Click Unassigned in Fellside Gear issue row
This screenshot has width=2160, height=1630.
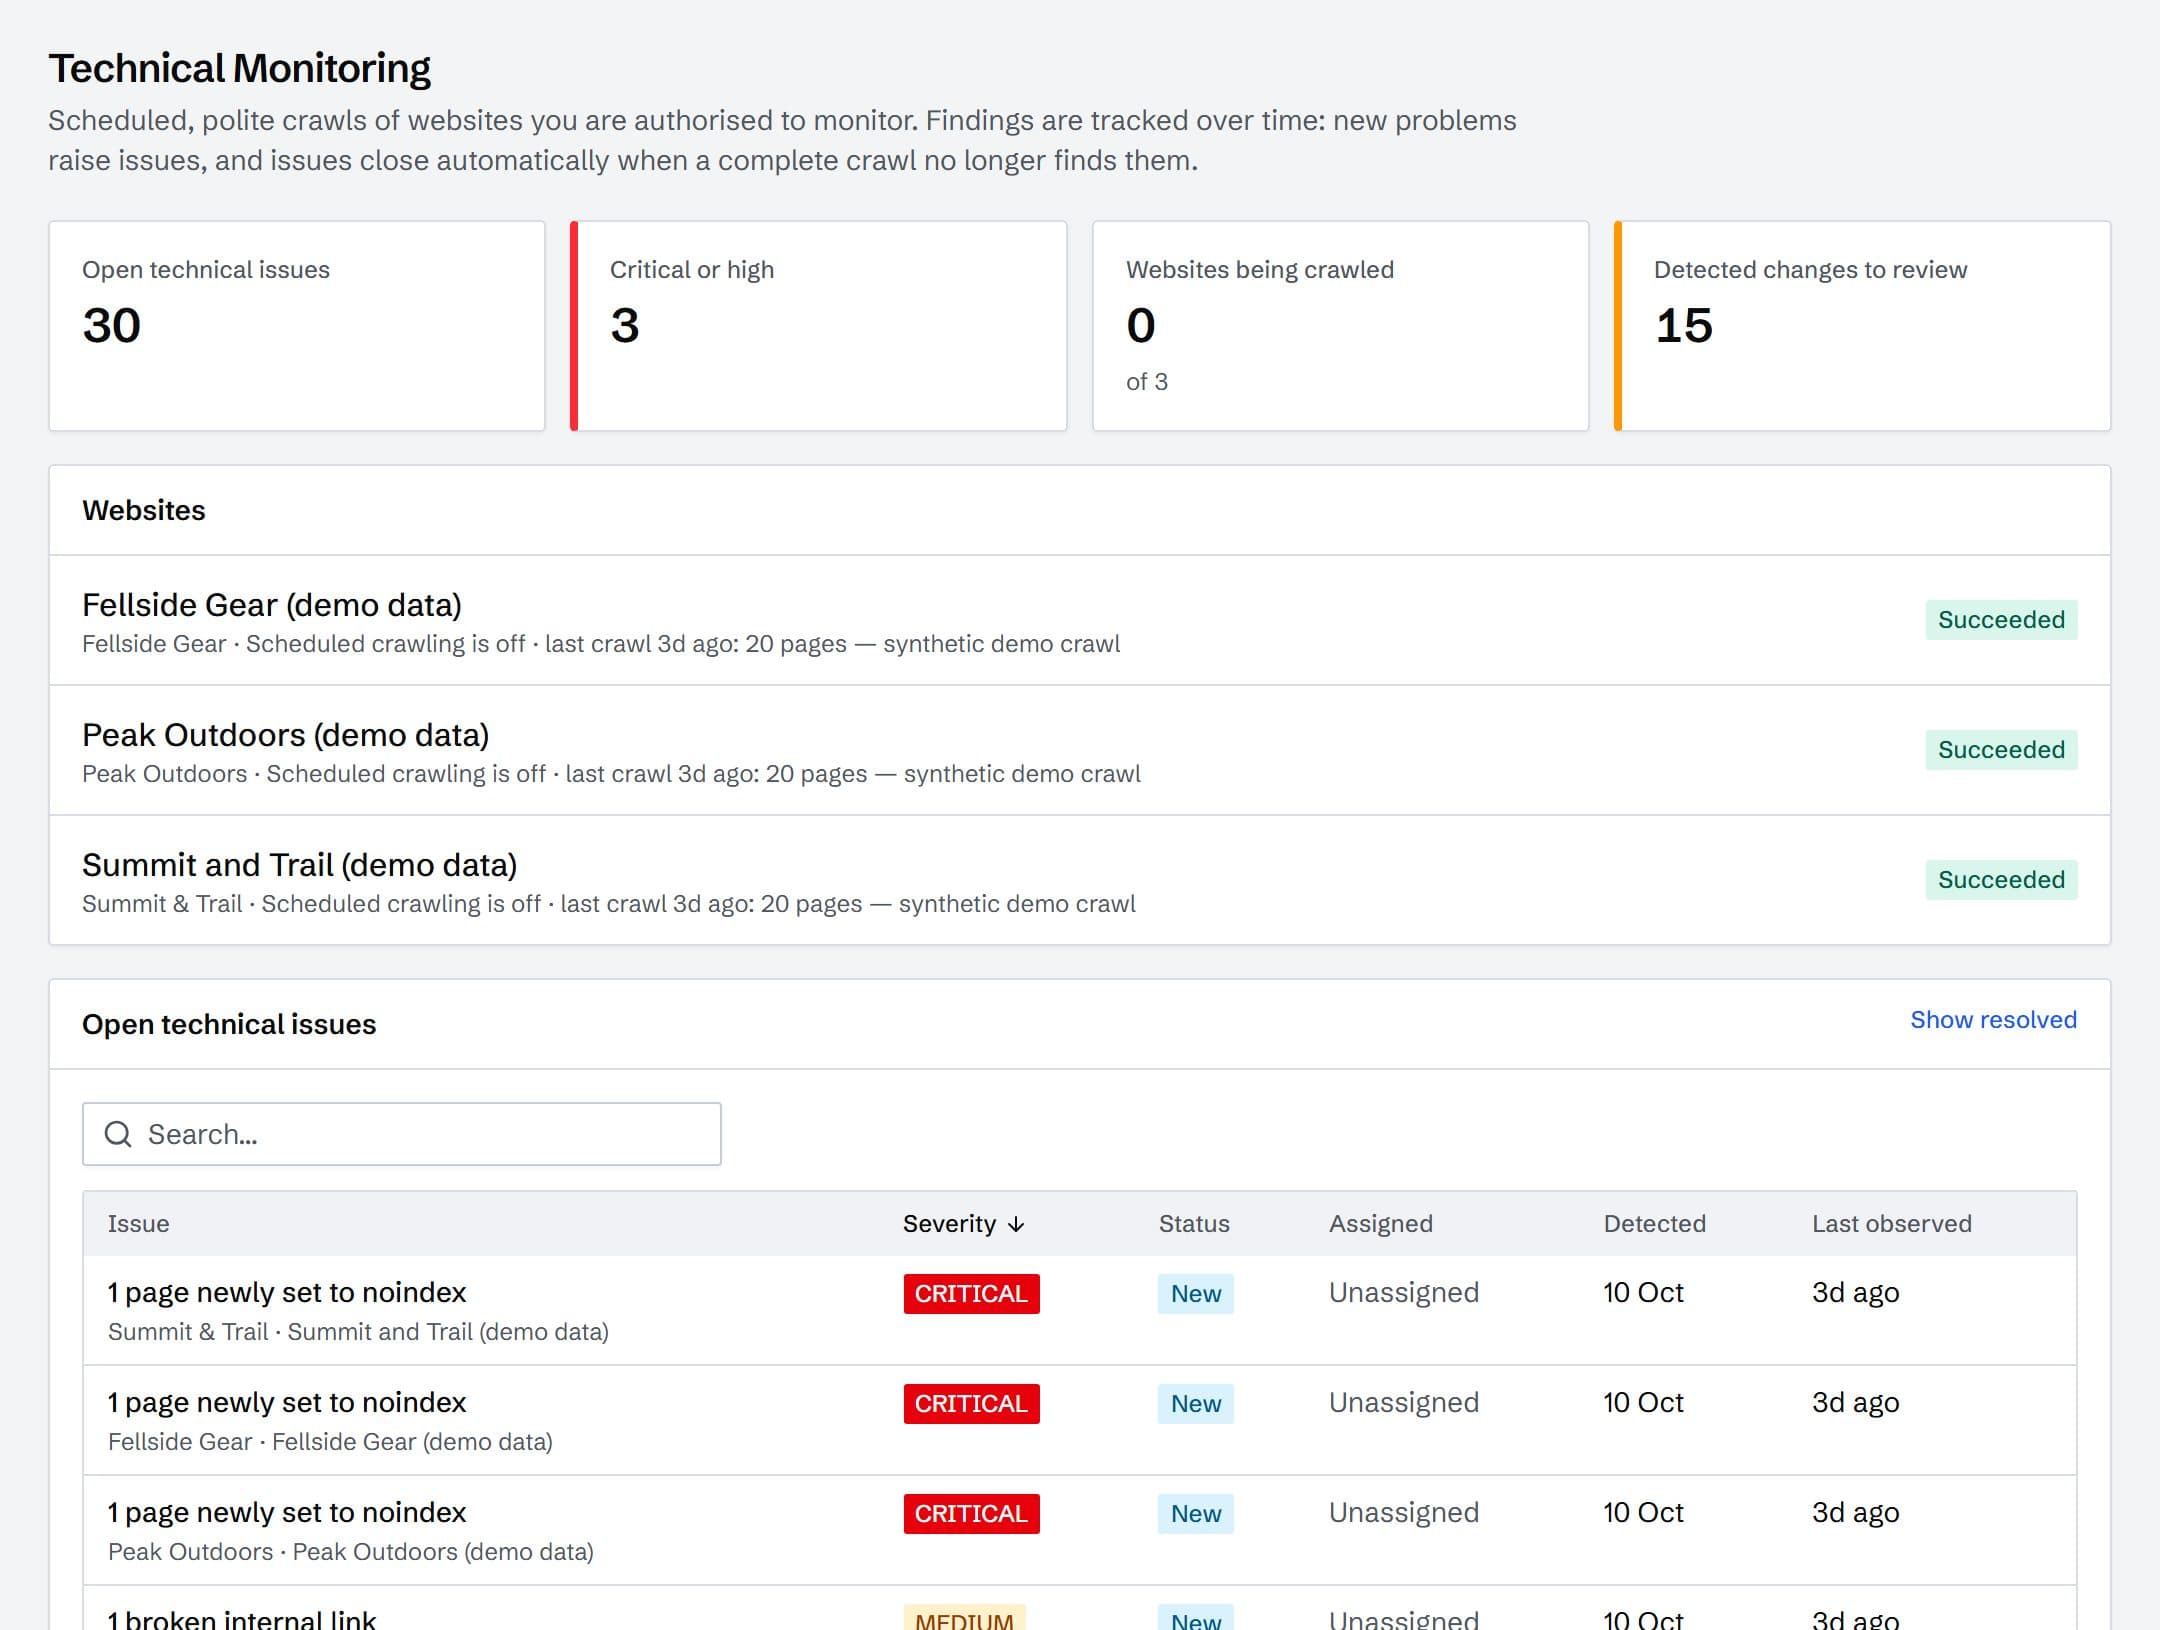1403,1402
